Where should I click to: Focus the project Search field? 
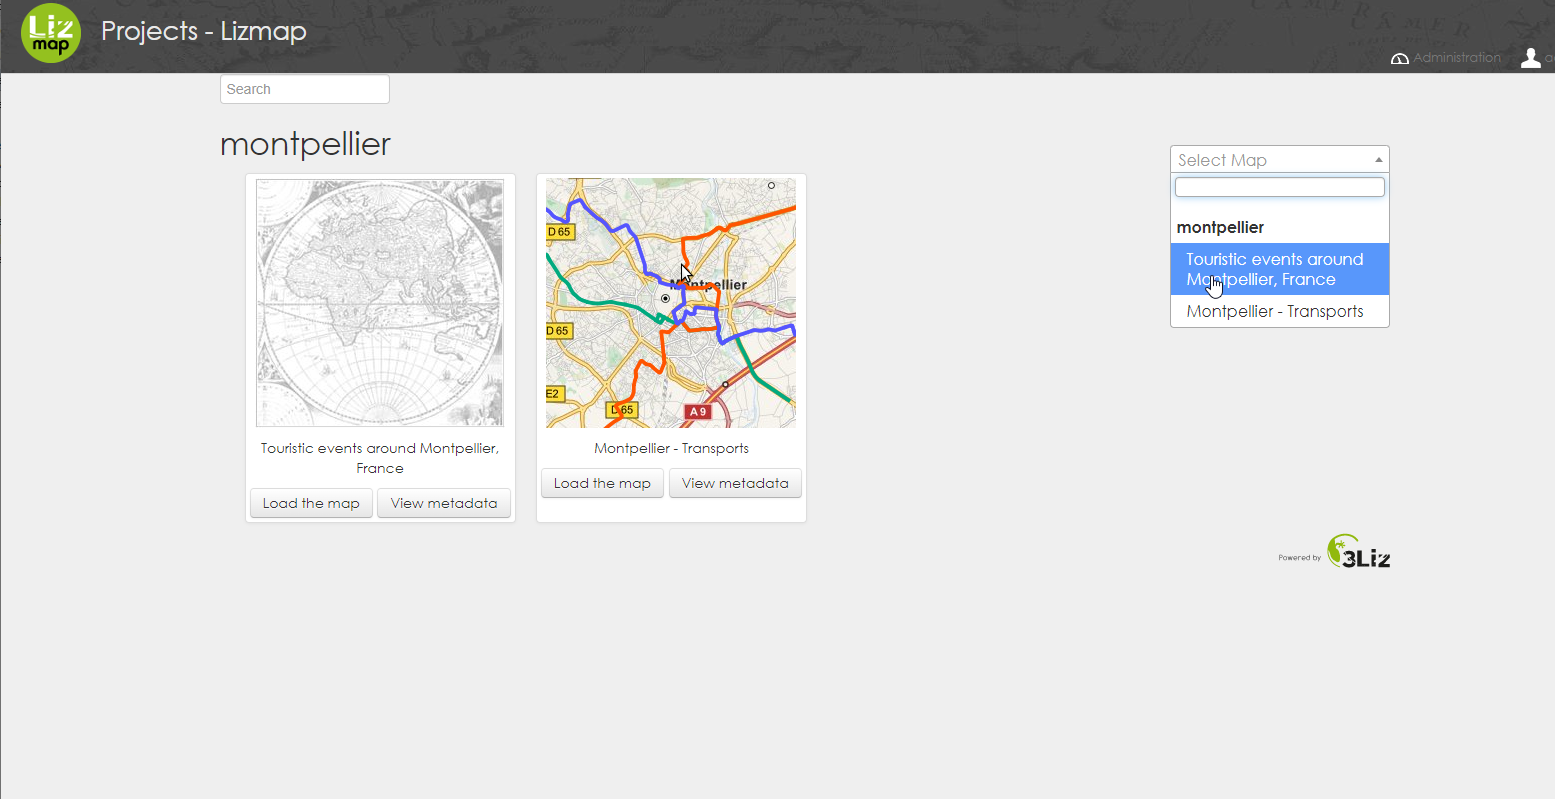click(305, 89)
